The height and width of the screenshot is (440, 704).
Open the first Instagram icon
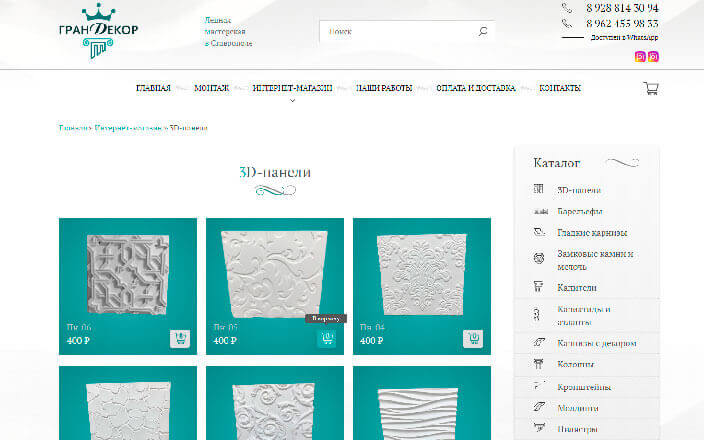(x=640, y=57)
